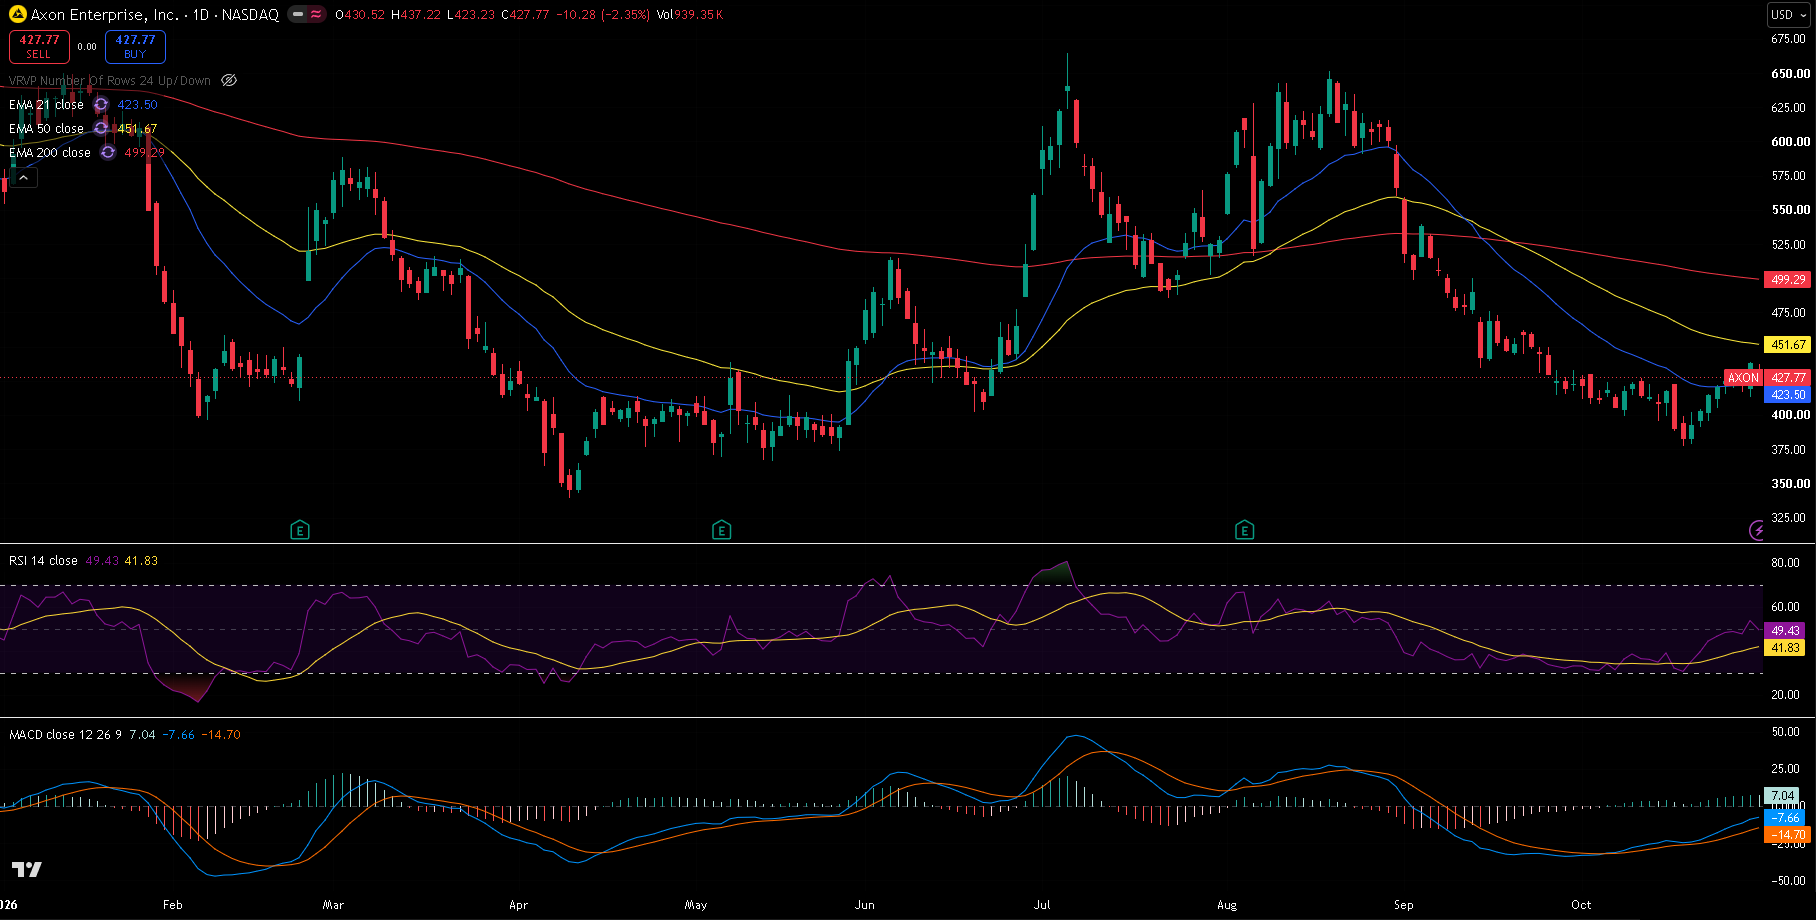The width and height of the screenshot is (1816, 920).
Task: Open the USD currency dropdown
Action: (1789, 14)
